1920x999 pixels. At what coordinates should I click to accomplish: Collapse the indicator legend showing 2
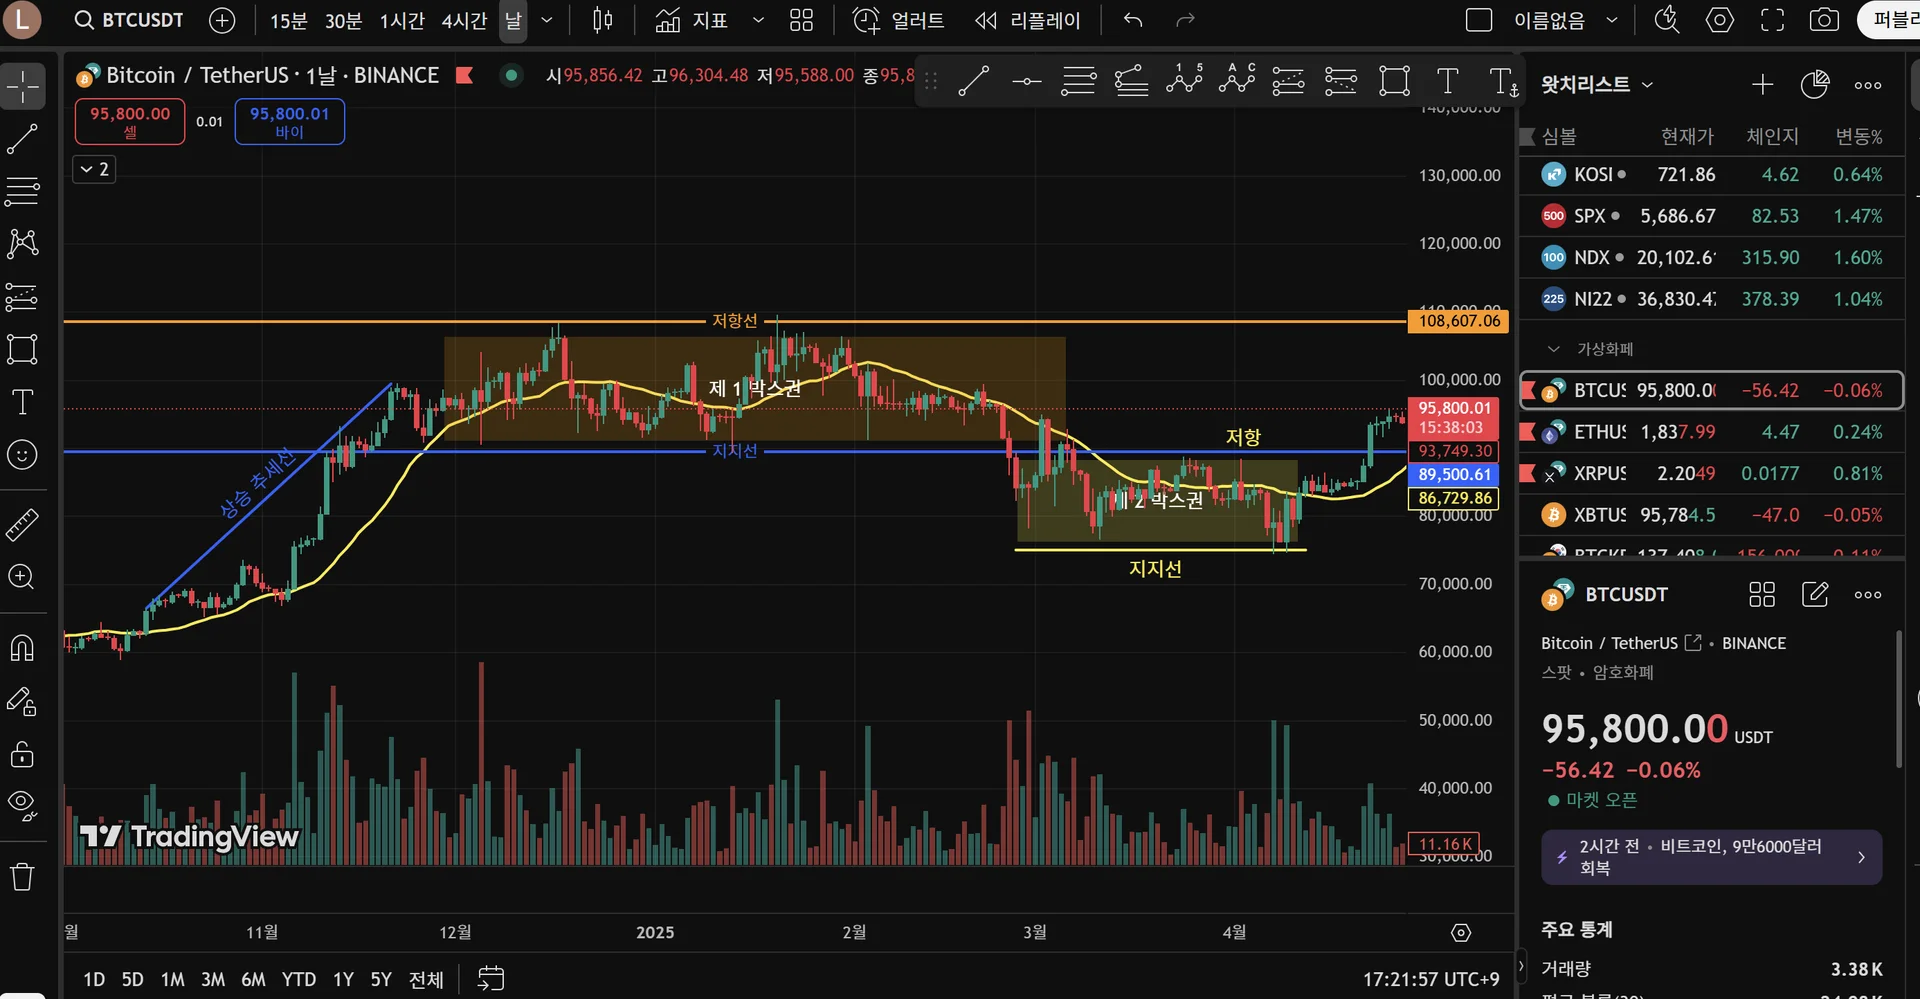(94, 169)
